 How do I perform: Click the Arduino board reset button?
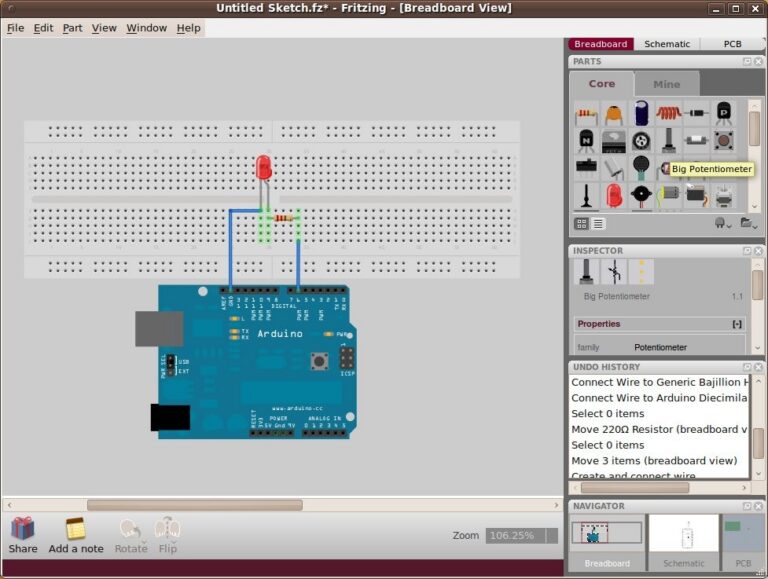(x=319, y=362)
